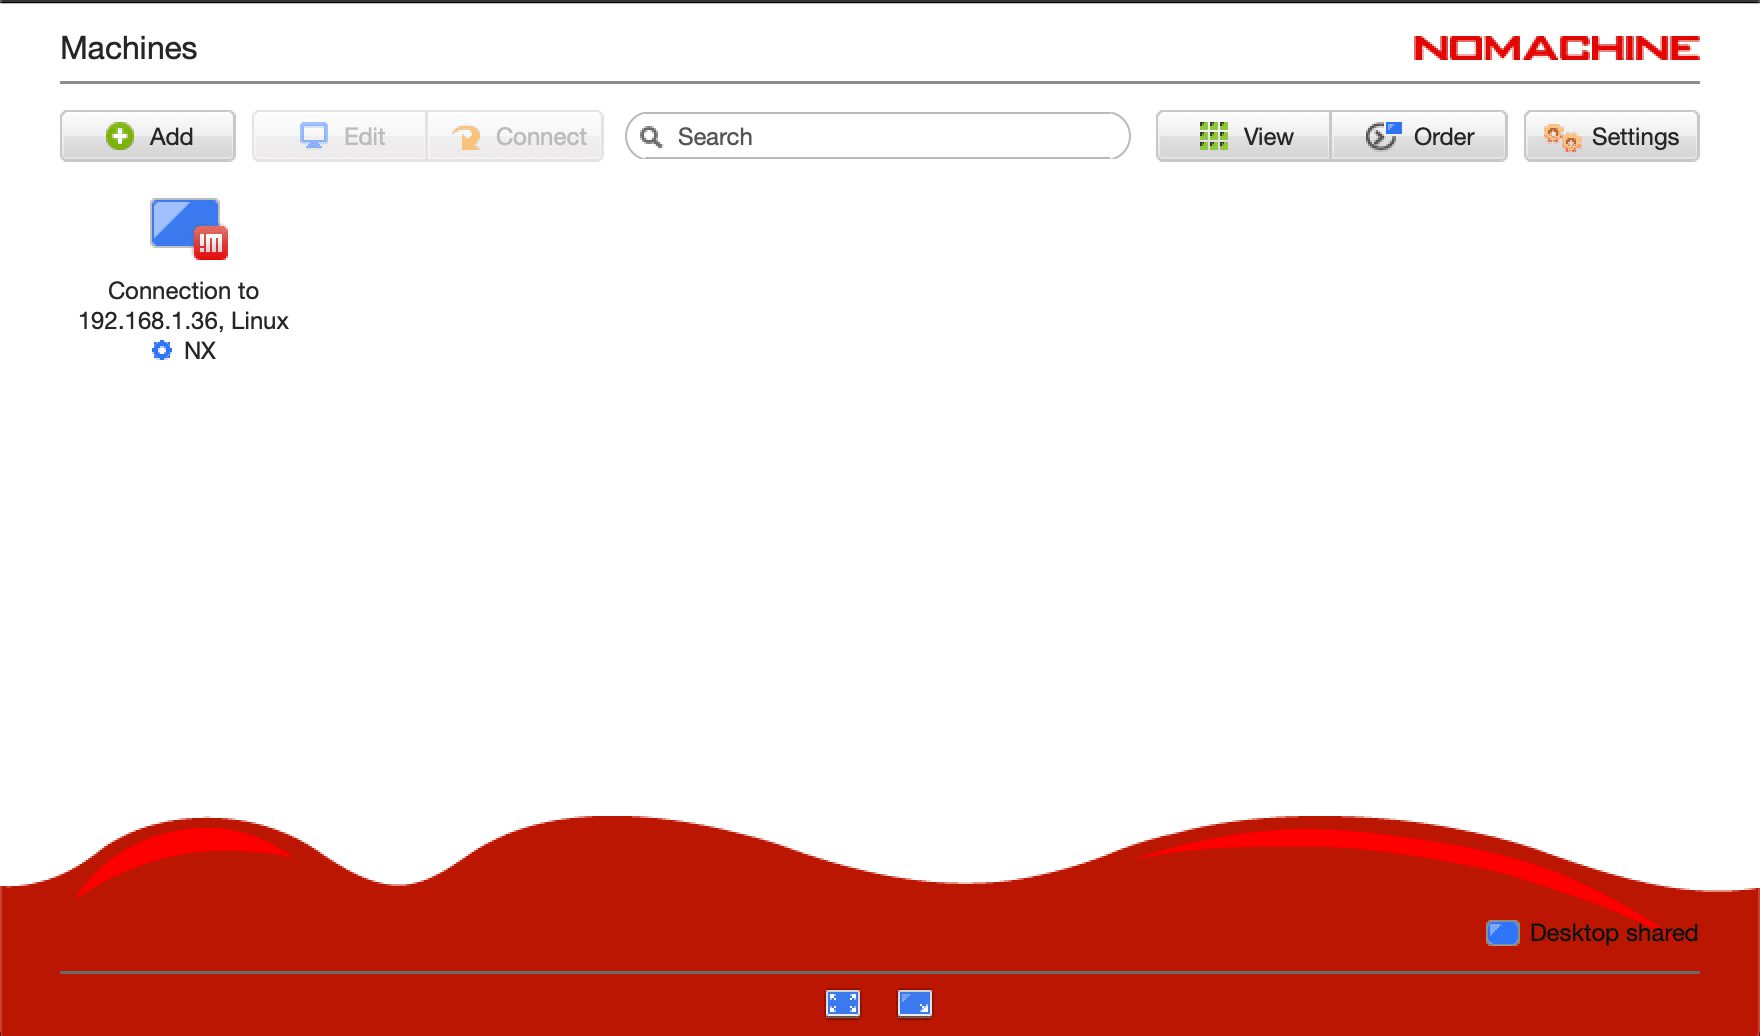Switch to fullscreen mode icon
Viewport: 1760px width, 1036px height.
pos(843,1003)
